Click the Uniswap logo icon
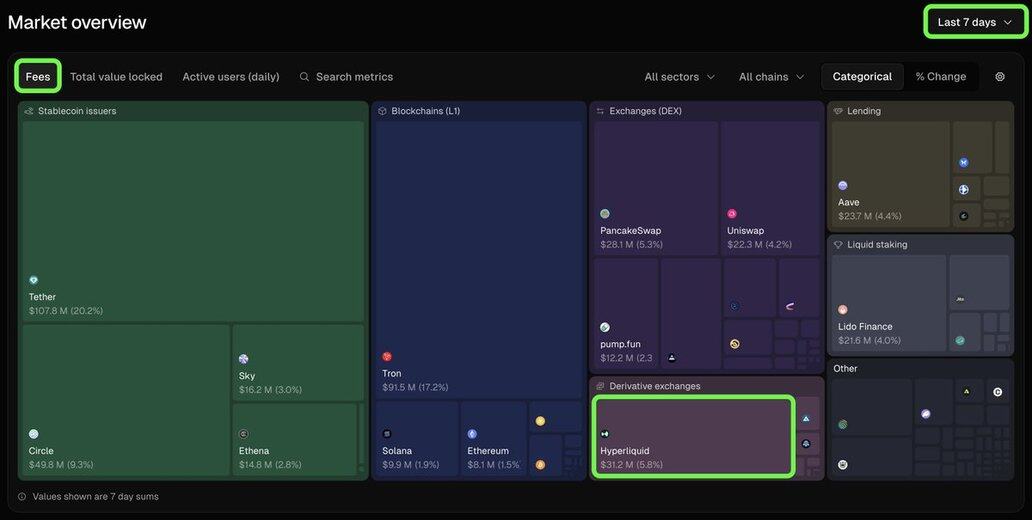The width and height of the screenshot is (1032, 520). coord(732,213)
